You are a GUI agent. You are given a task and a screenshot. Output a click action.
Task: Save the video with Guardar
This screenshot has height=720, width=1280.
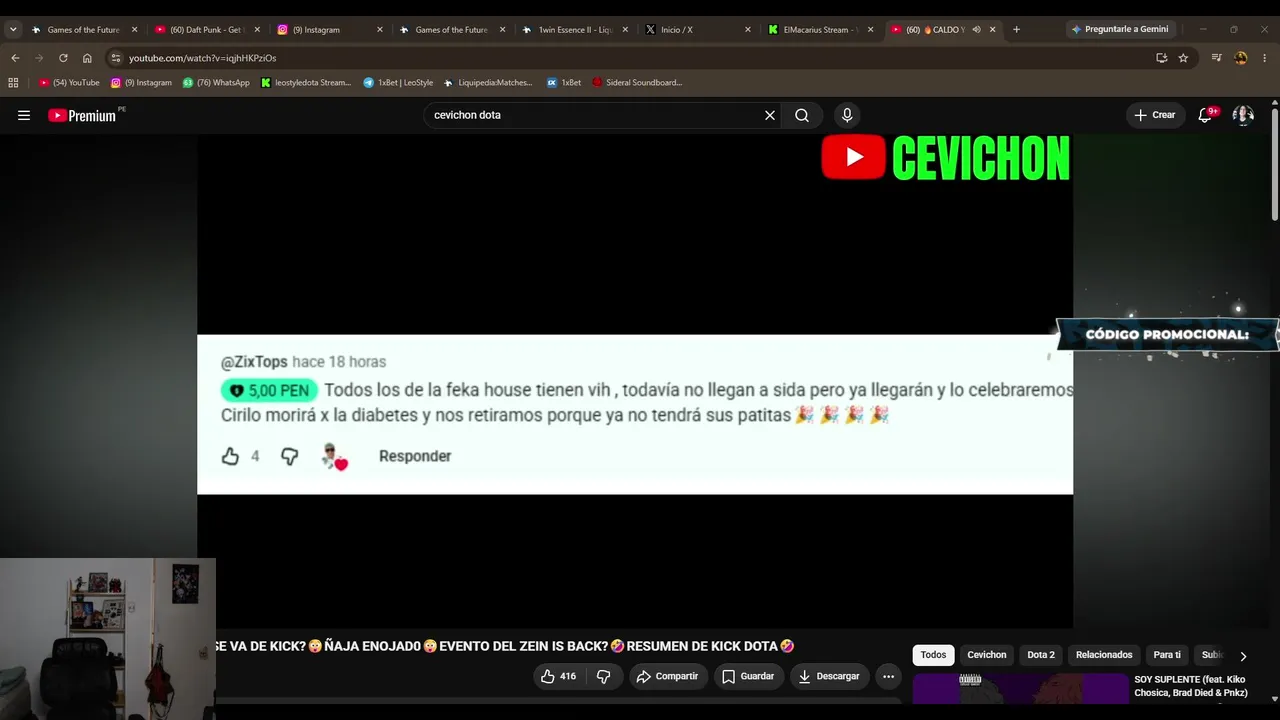tap(748, 676)
